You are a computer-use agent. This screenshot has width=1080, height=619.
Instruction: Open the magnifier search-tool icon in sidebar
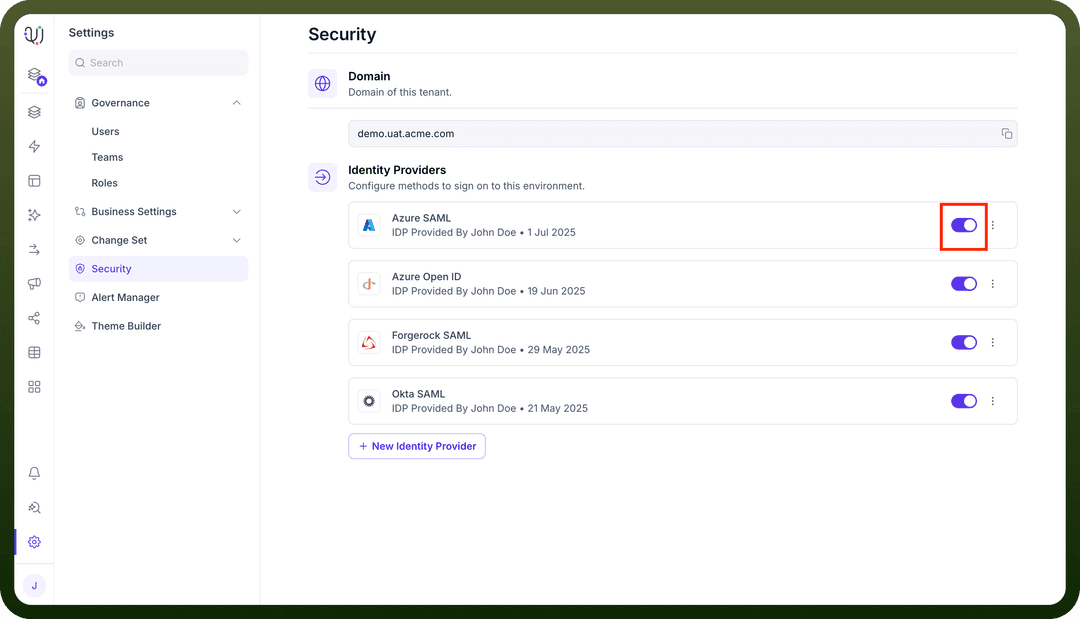pyautogui.click(x=34, y=507)
